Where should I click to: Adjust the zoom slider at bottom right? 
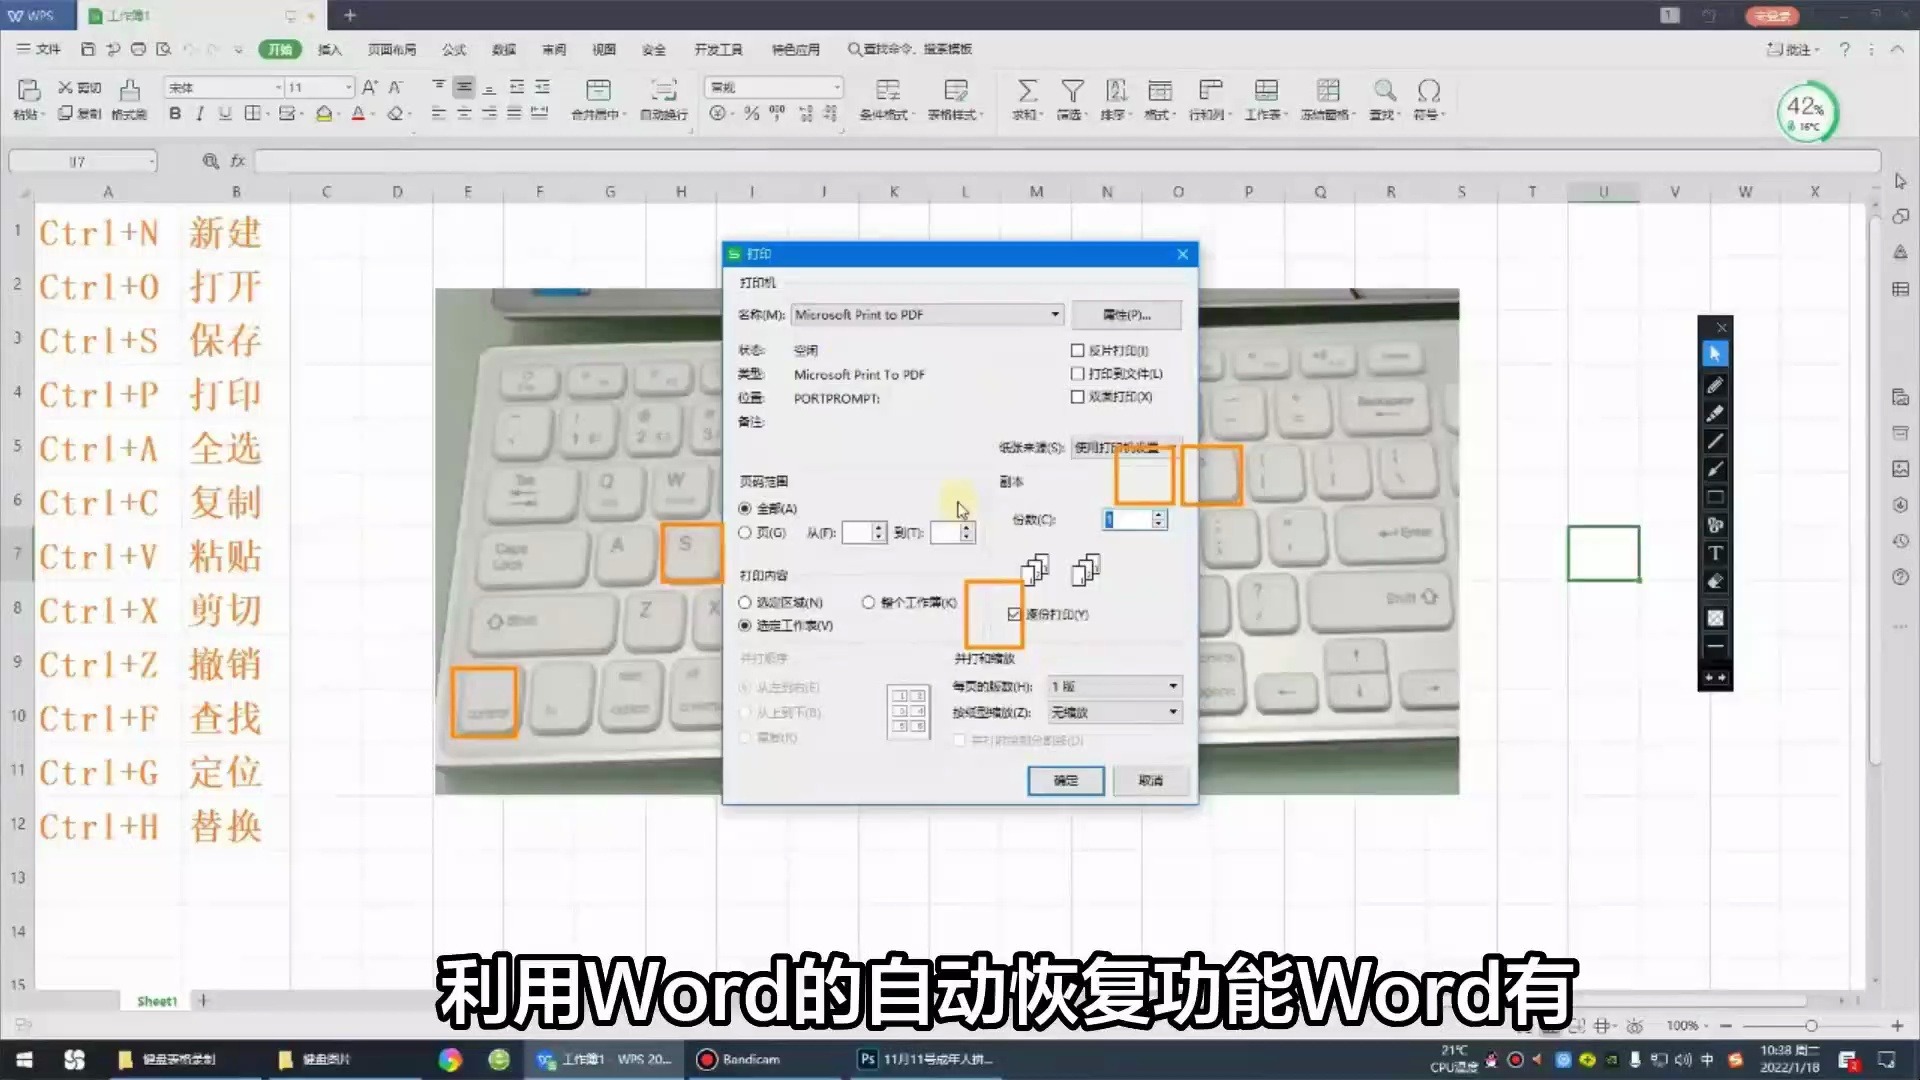pos(1810,1025)
